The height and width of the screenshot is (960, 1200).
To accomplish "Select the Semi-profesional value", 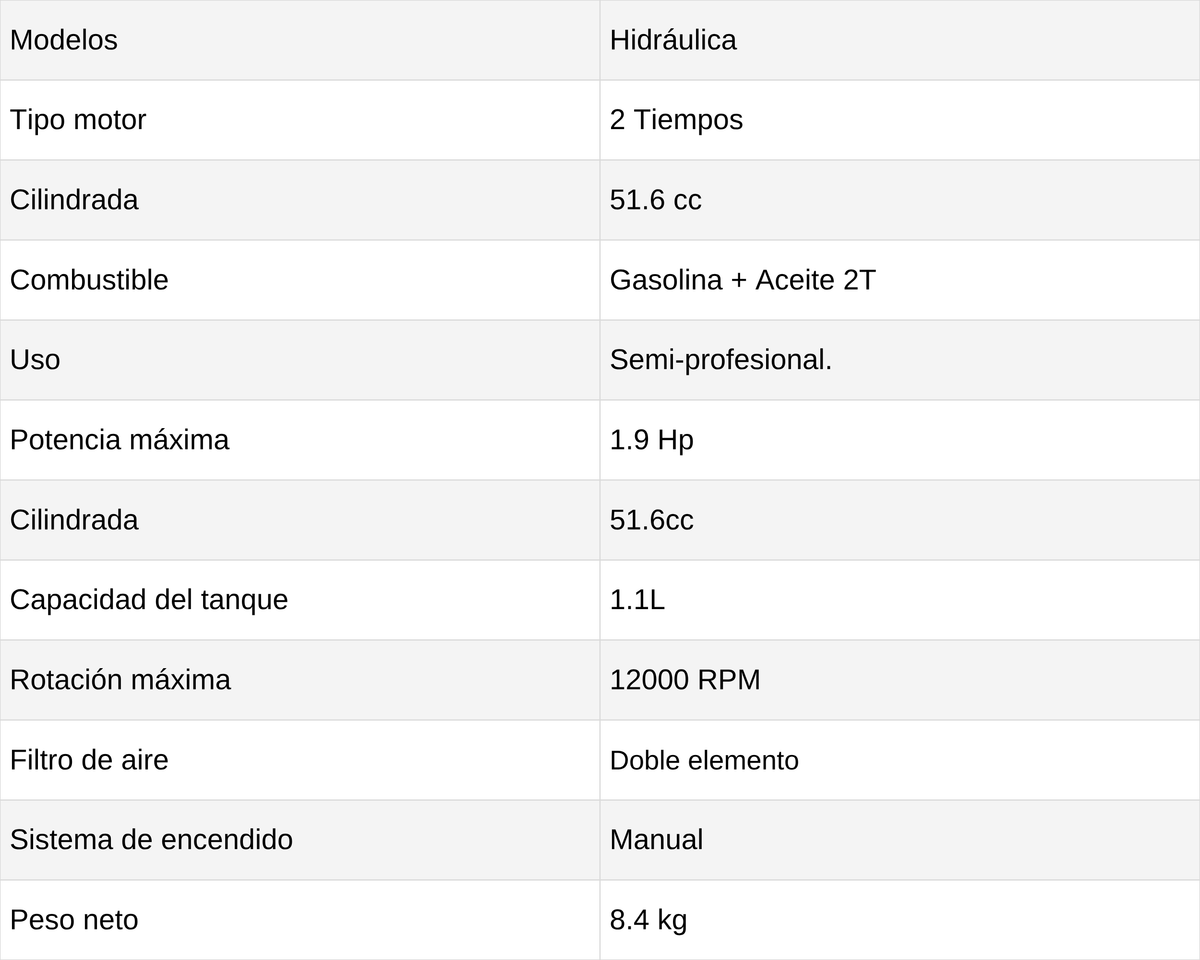I will 721,360.
